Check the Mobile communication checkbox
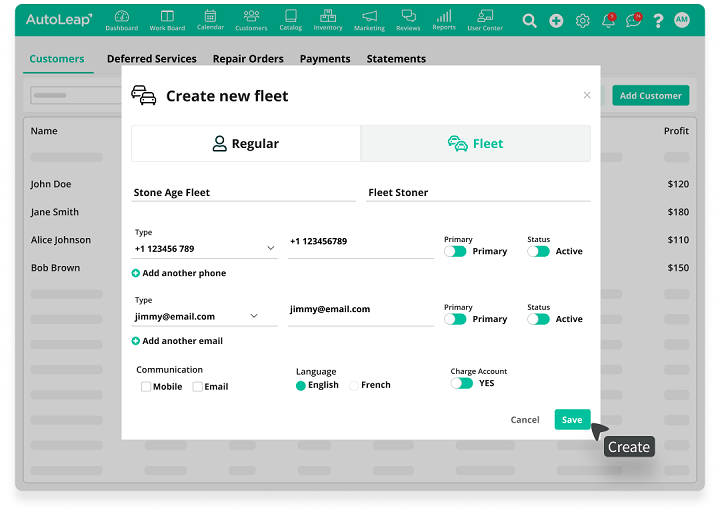The image size is (720, 516). (x=146, y=387)
